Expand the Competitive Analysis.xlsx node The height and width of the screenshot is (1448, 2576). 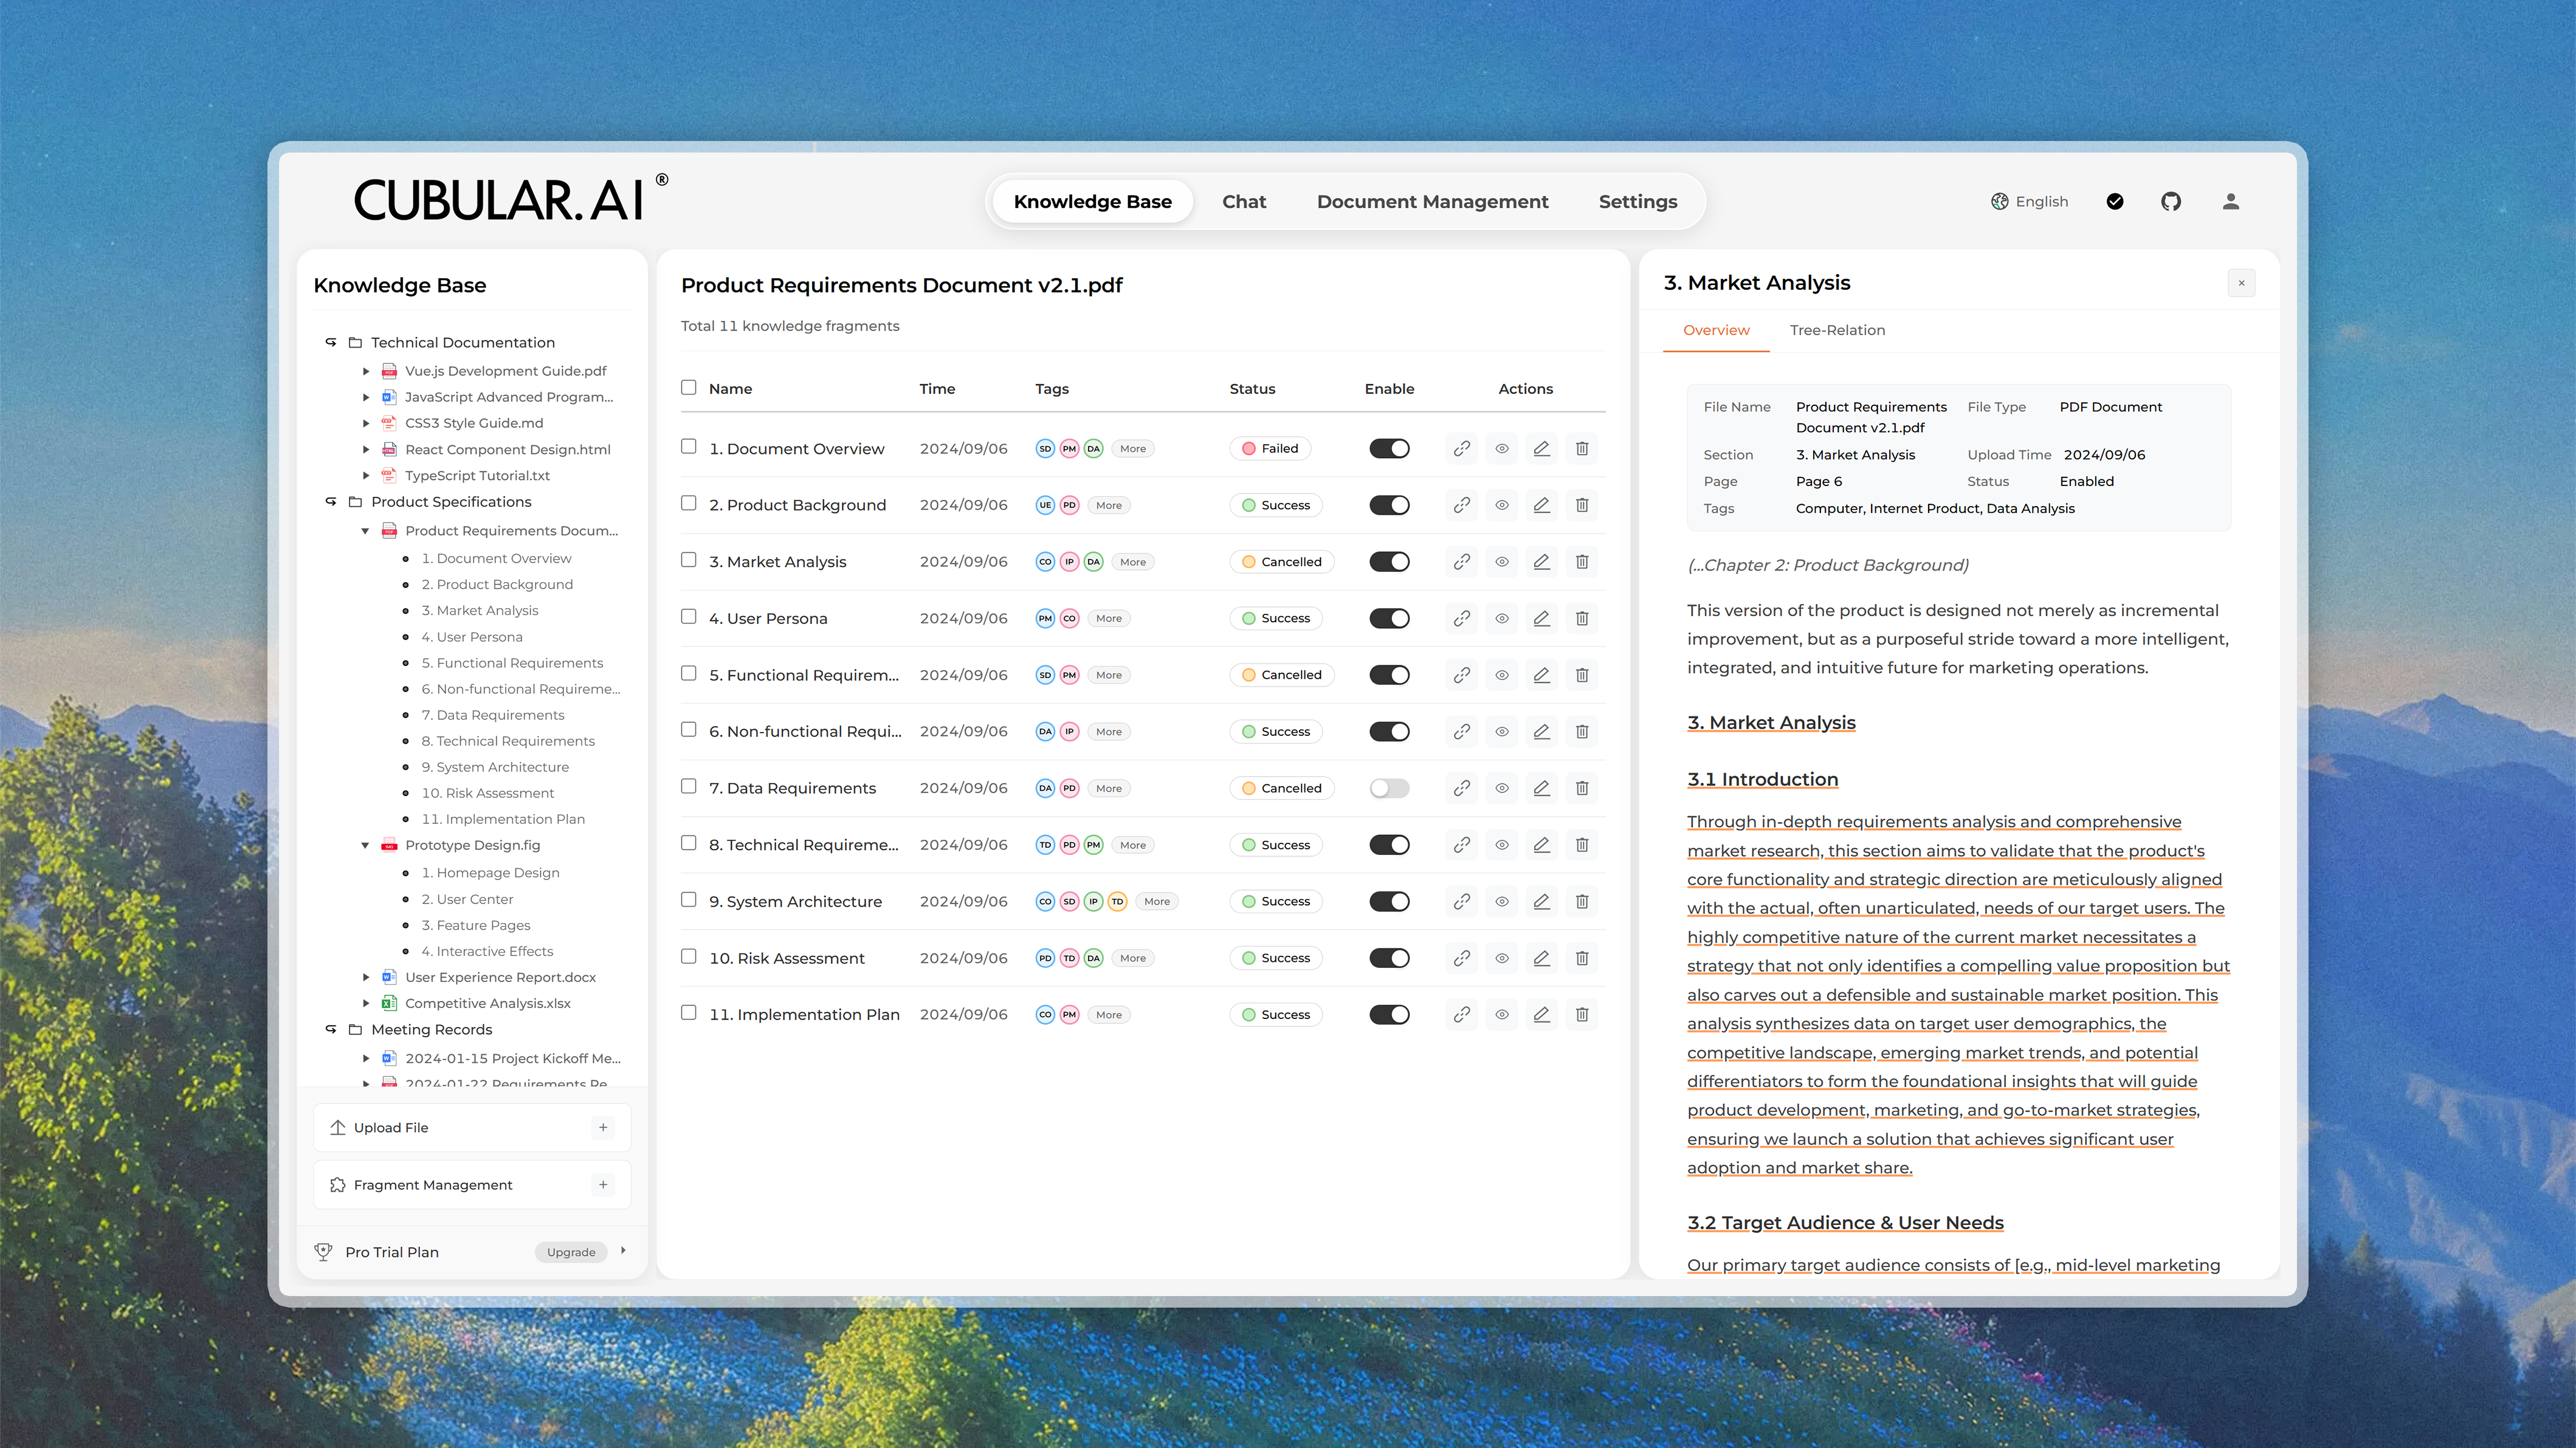366,1003
